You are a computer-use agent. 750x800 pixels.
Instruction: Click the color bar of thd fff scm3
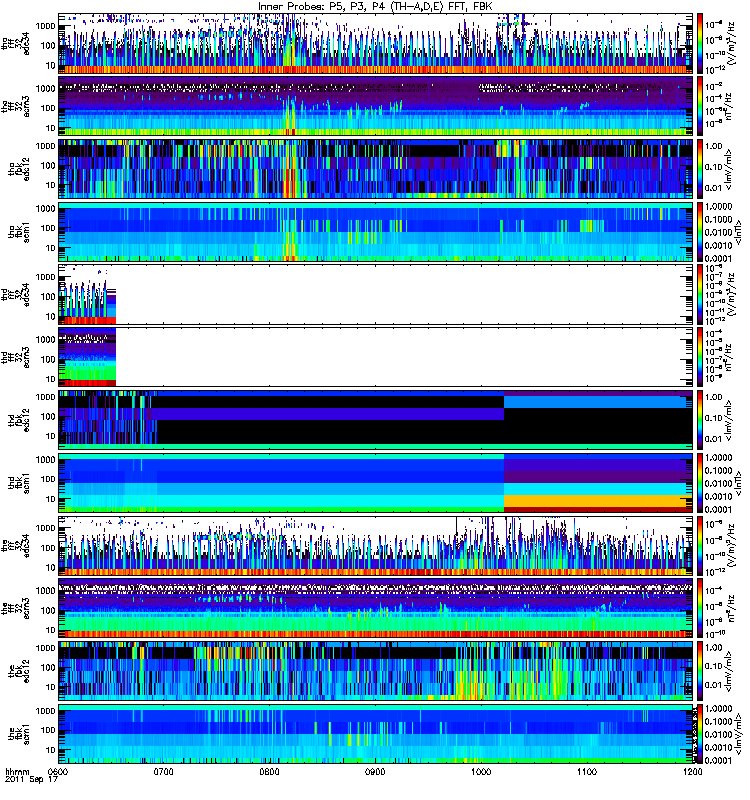(x=700, y=357)
